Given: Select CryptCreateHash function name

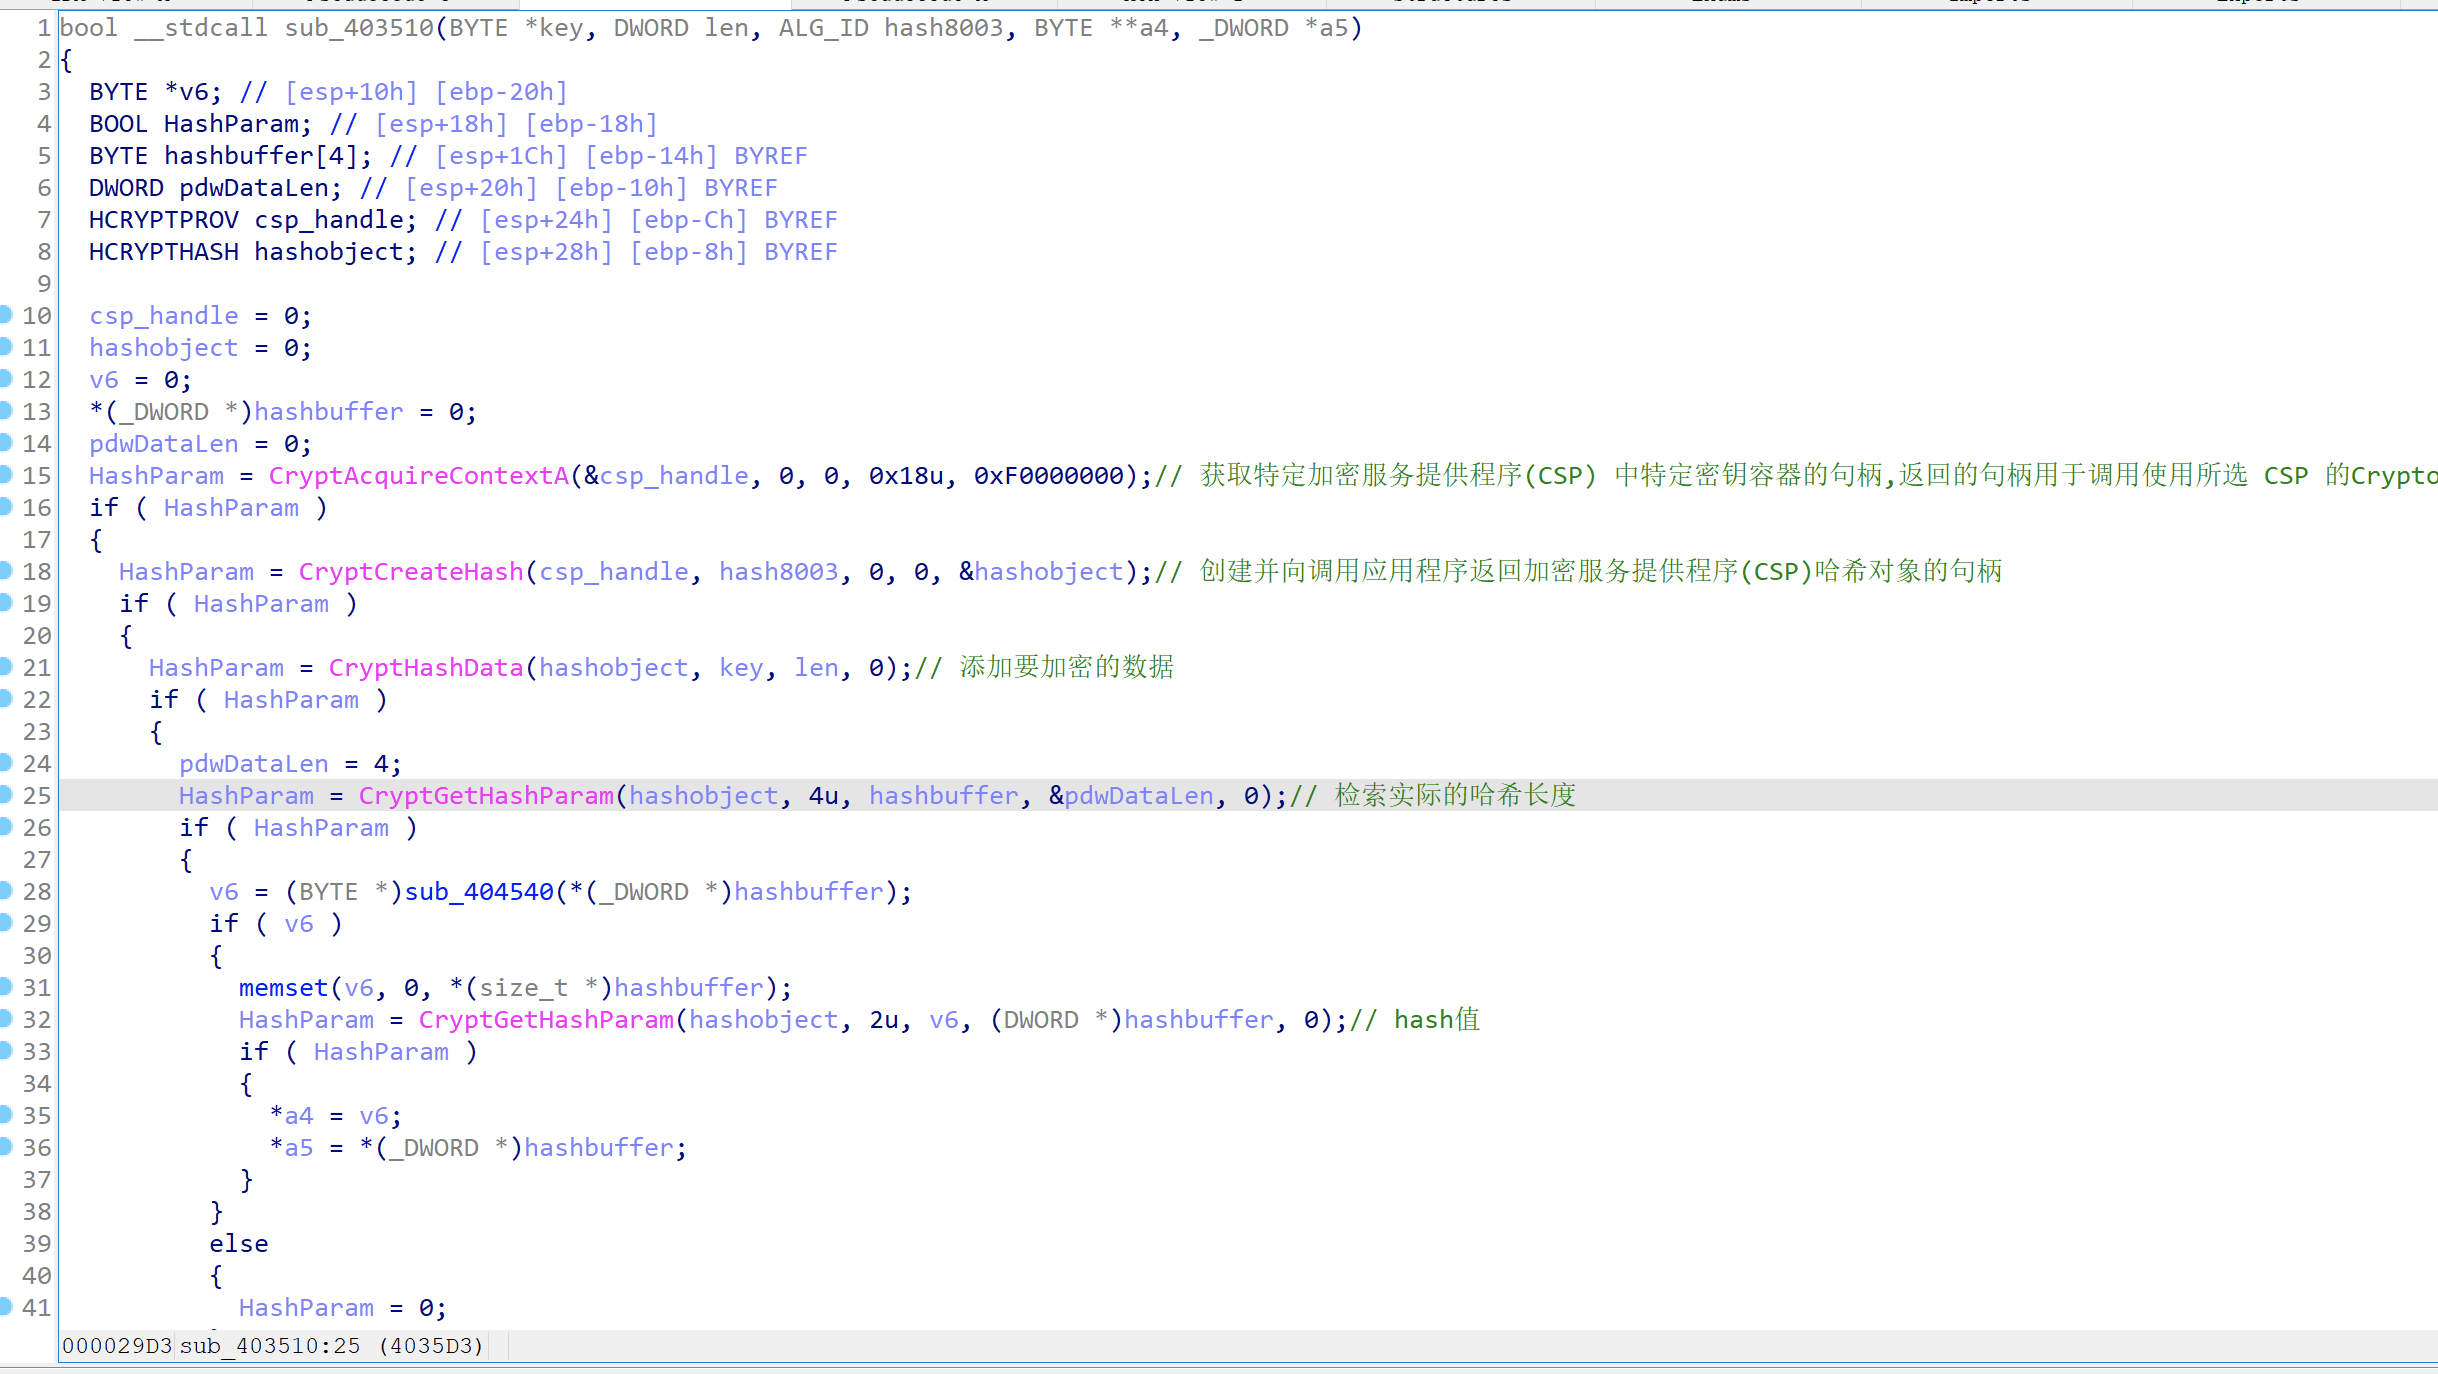Looking at the screenshot, I should click(x=410, y=572).
